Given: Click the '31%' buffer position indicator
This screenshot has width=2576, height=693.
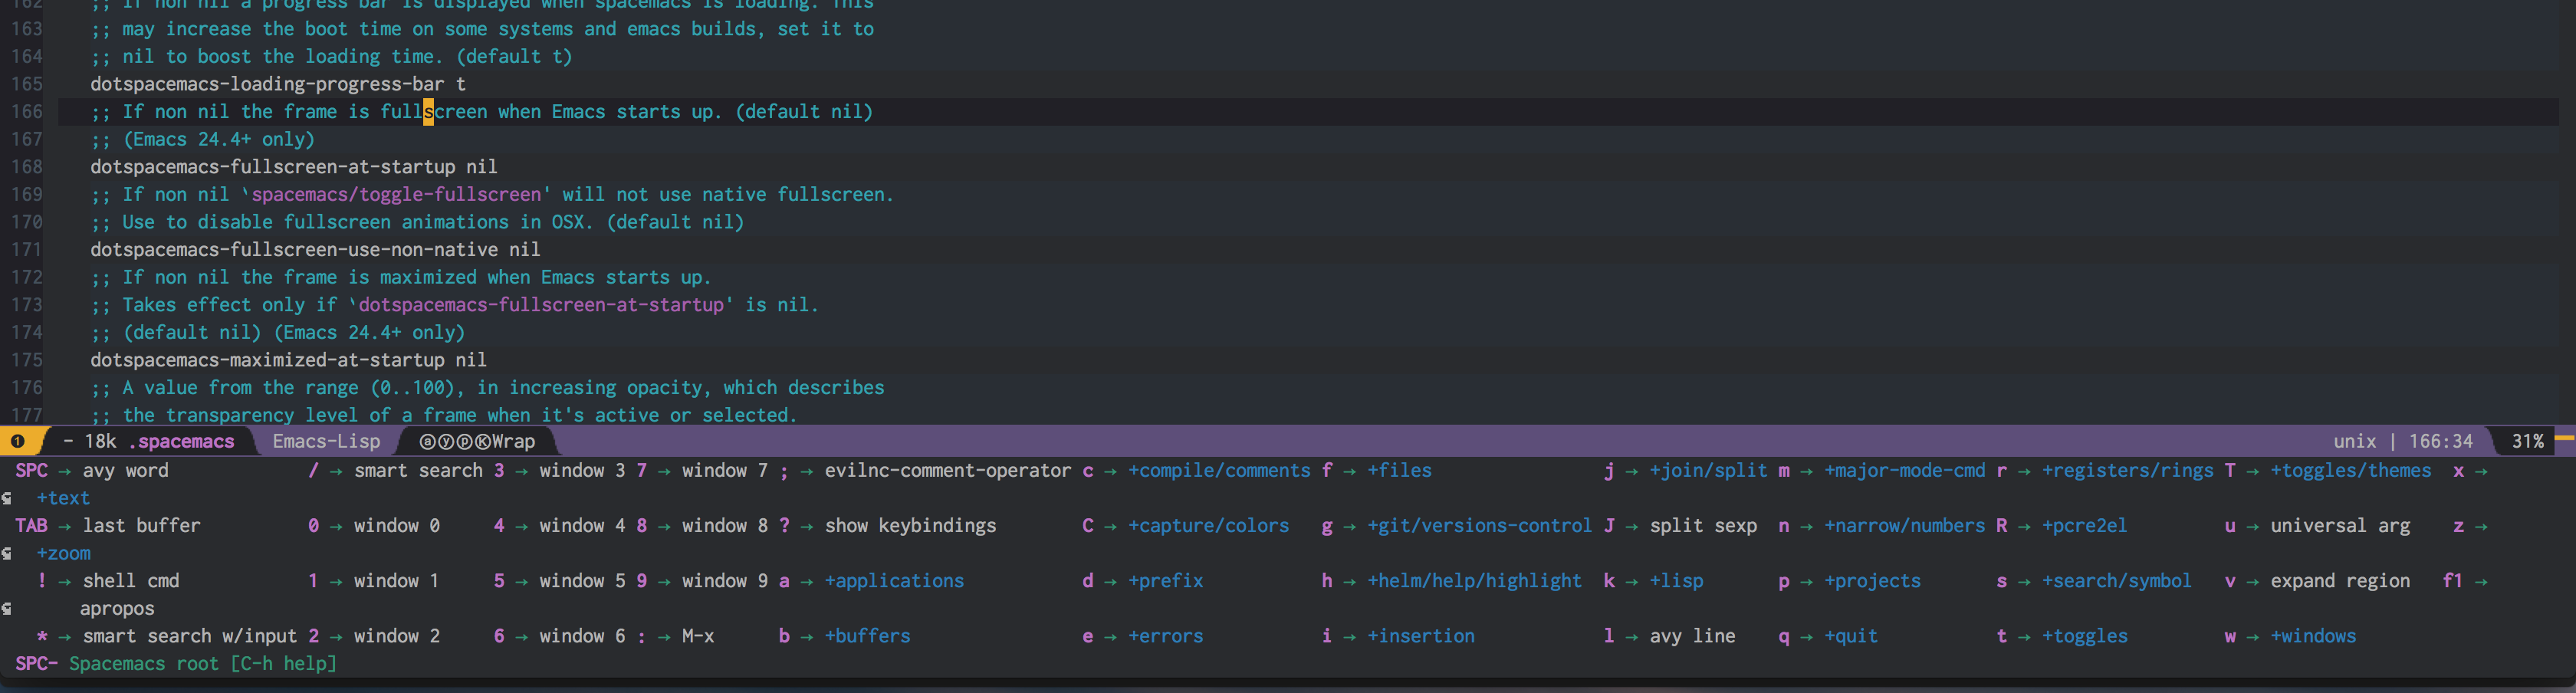Looking at the screenshot, I should [x=2527, y=441].
